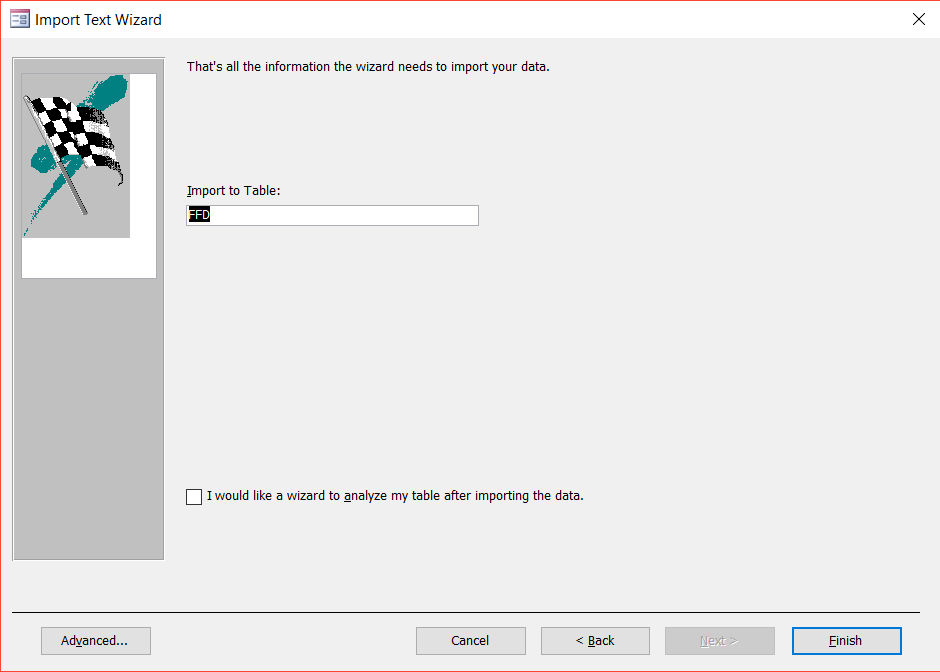Cancel the text import wizard
Screen dimensions: 940x672
[x=470, y=641]
